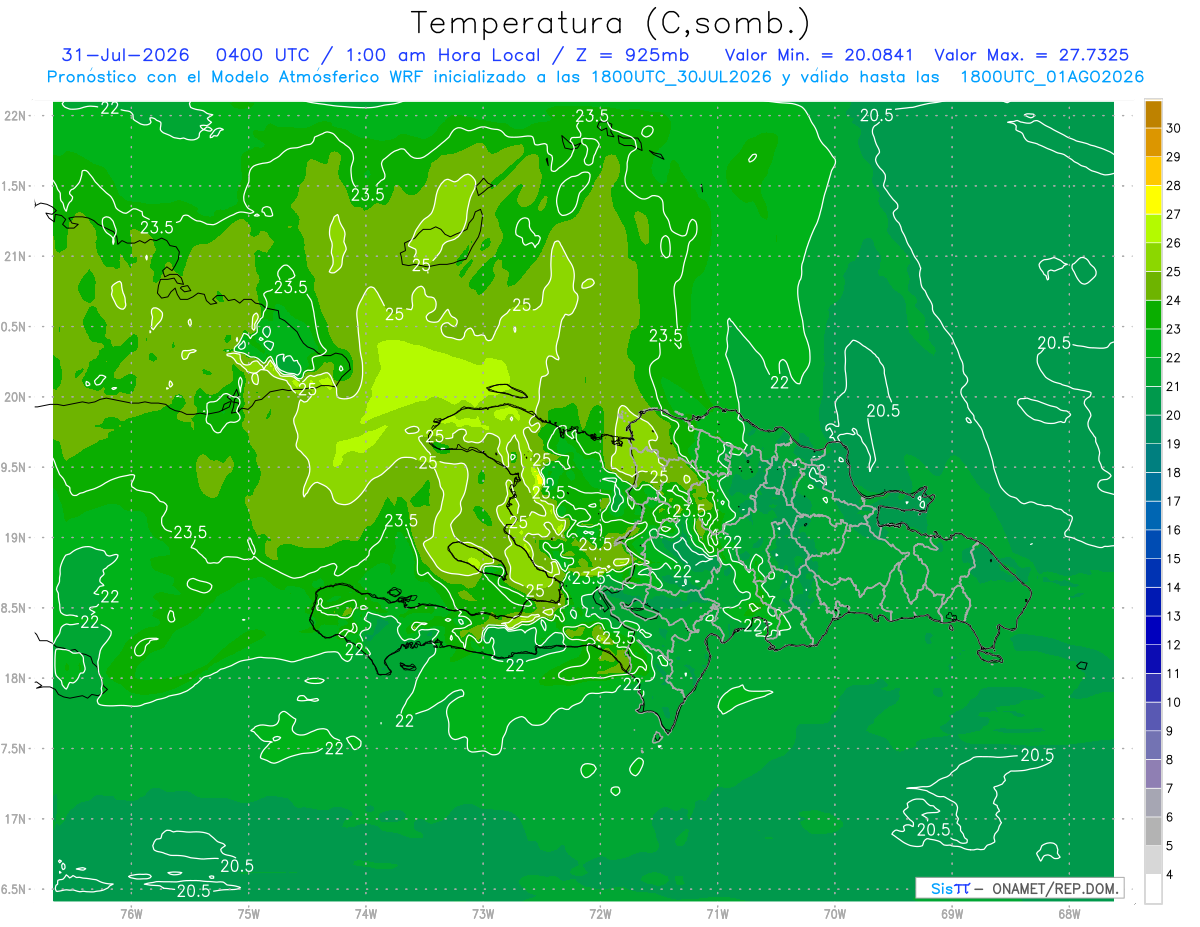The image size is (1200, 927).
Task: Select the forecast date "31-Jul-2026"
Action: click(126, 55)
